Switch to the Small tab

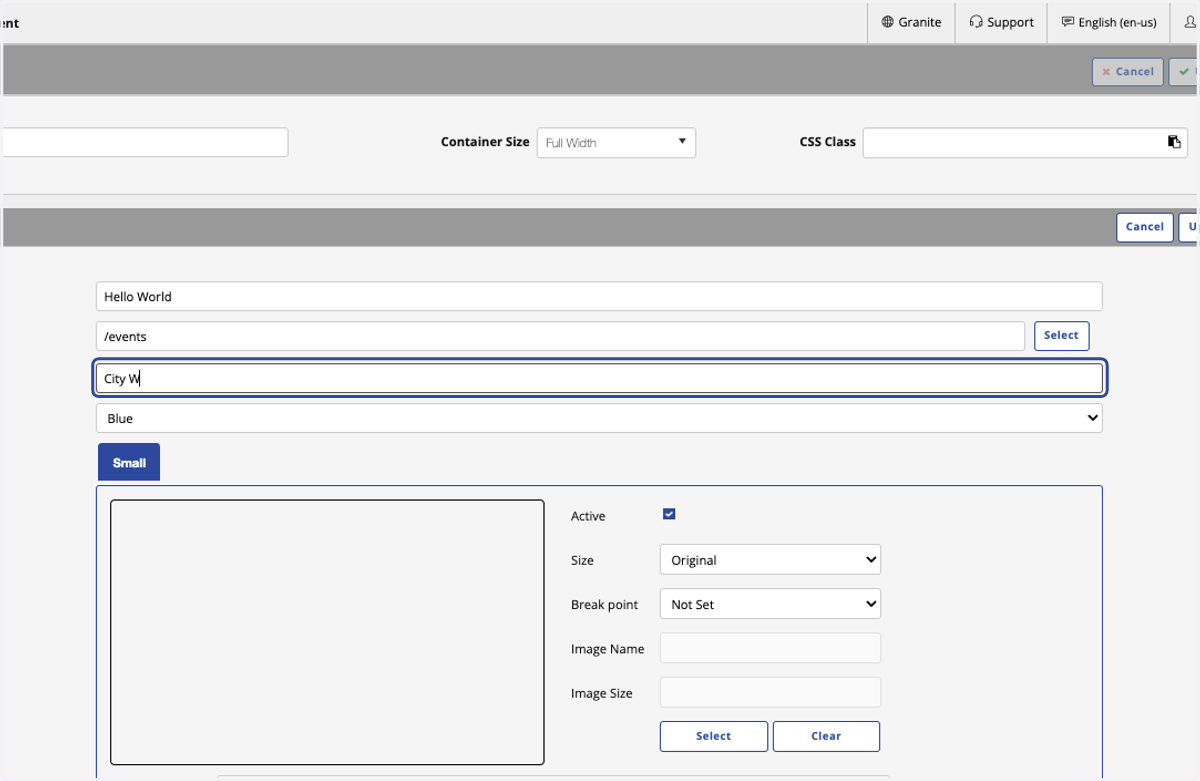click(x=129, y=463)
